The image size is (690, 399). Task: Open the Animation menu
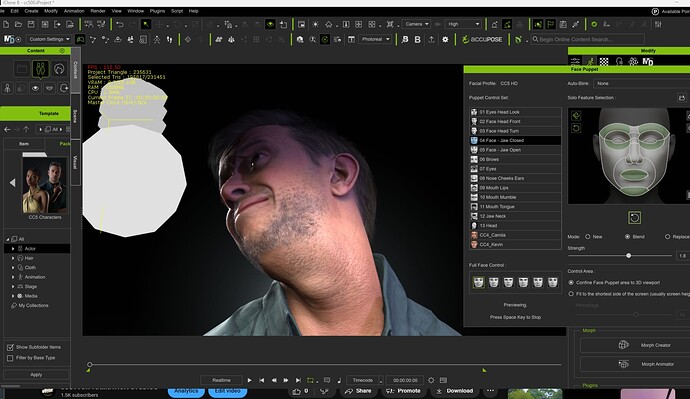(74, 11)
